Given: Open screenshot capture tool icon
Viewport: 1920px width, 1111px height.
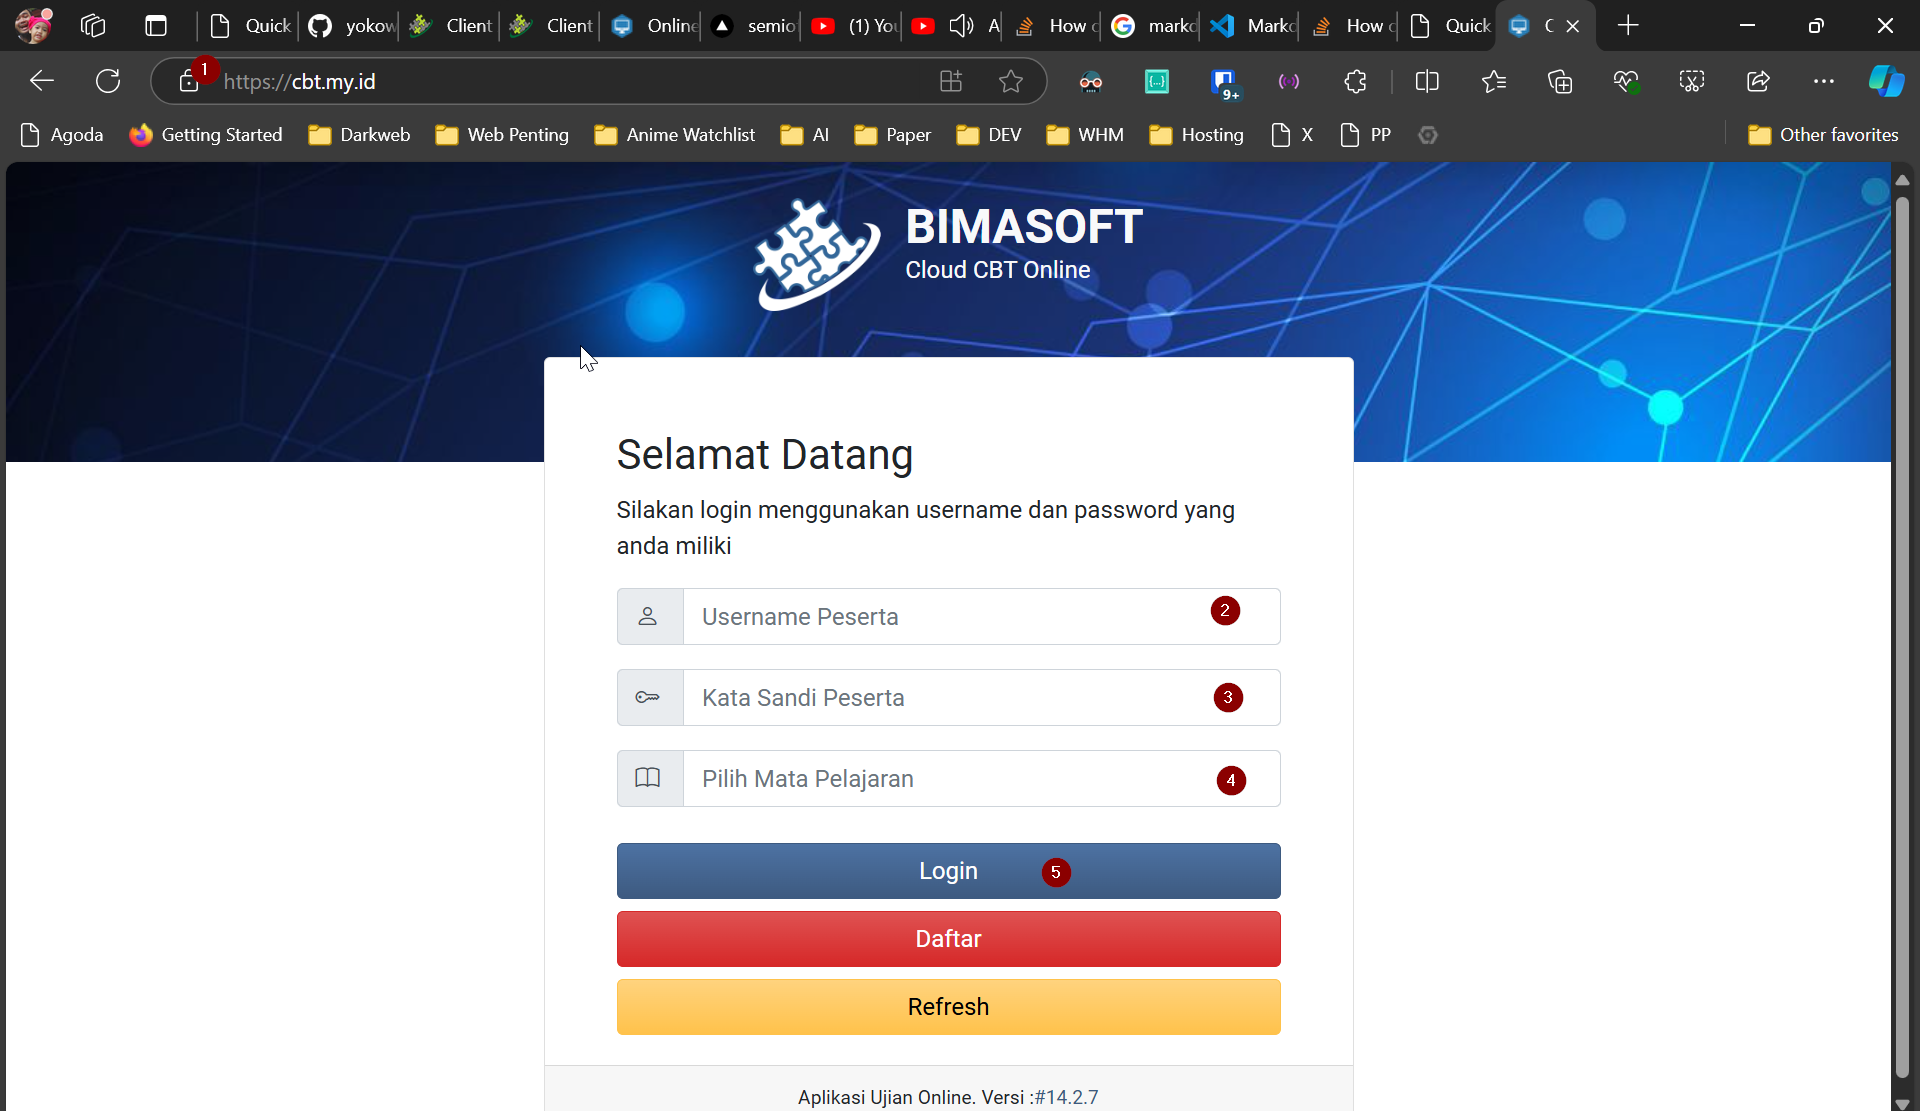Looking at the screenshot, I should click(x=1692, y=81).
